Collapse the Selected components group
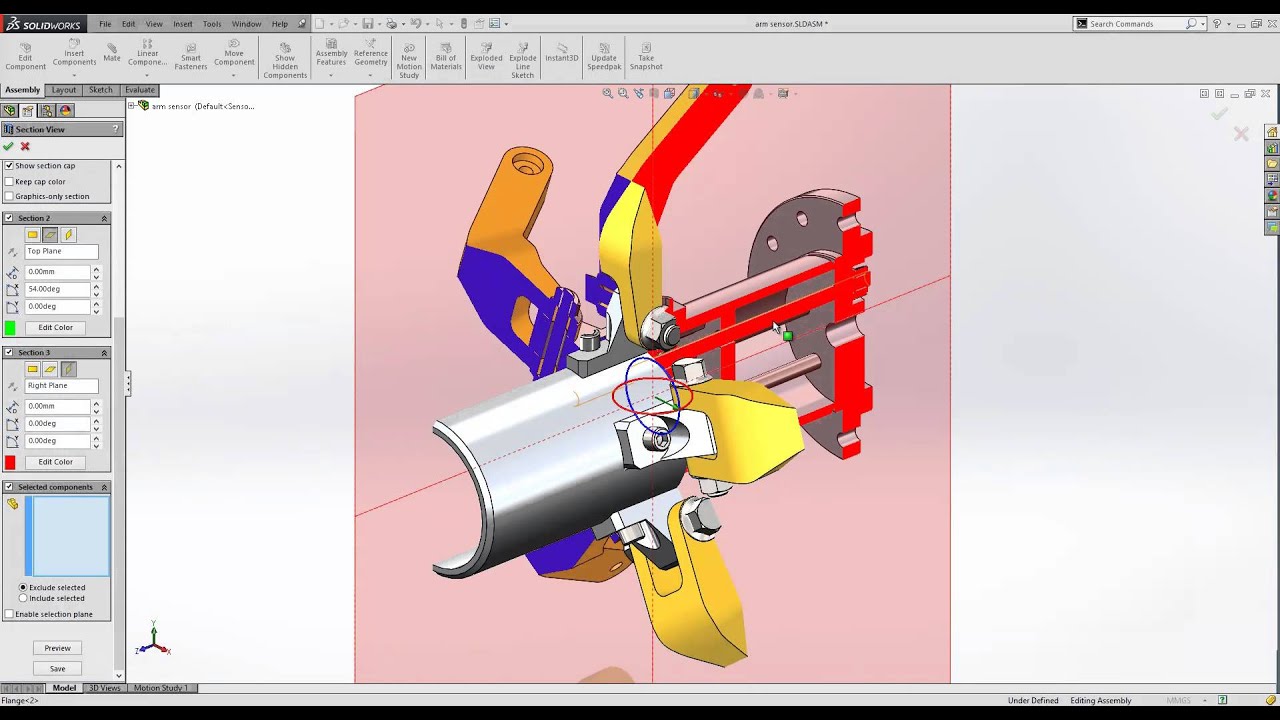 [104, 487]
